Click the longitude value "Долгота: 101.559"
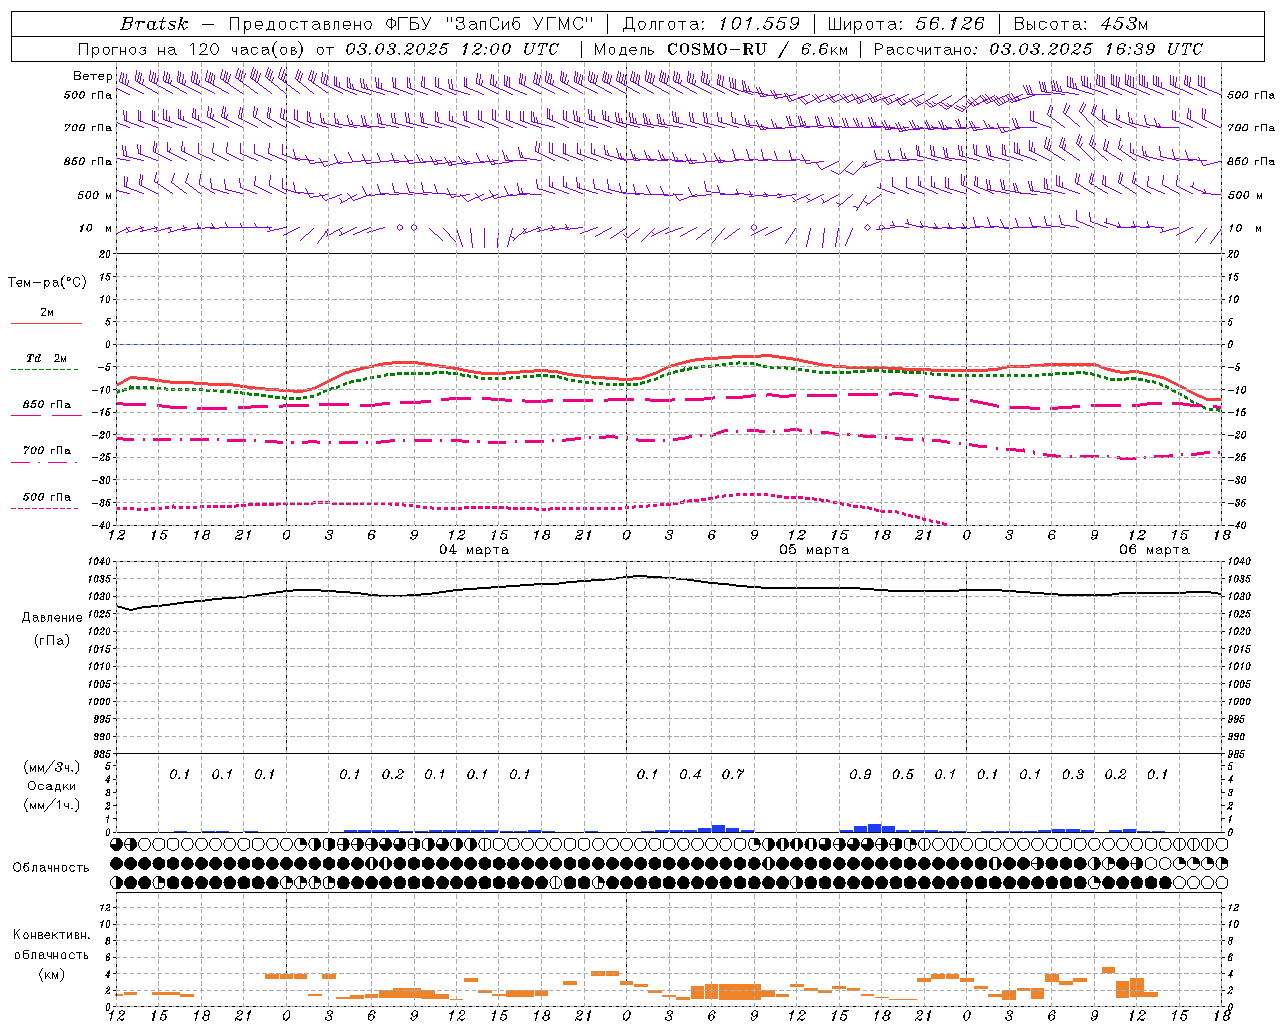Viewport: 1280px width, 1024px height. click(x=711, y=24)
